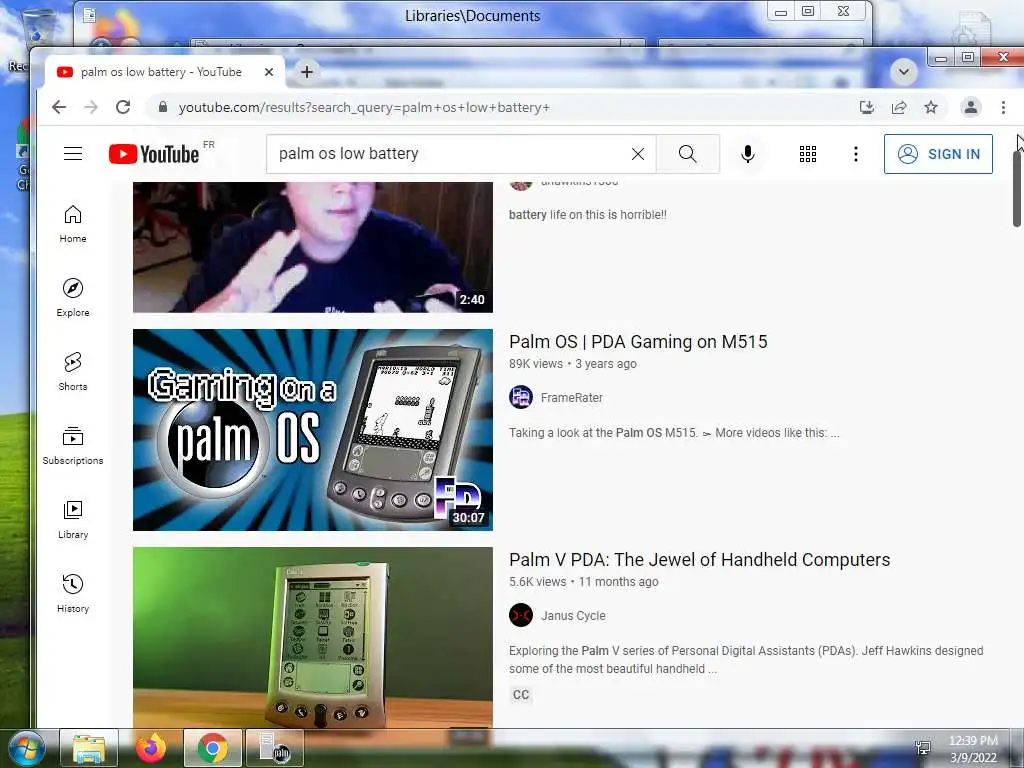
Task: Clear the search box with the X icon
Action: pyautogui.click(x=638, y=154)
